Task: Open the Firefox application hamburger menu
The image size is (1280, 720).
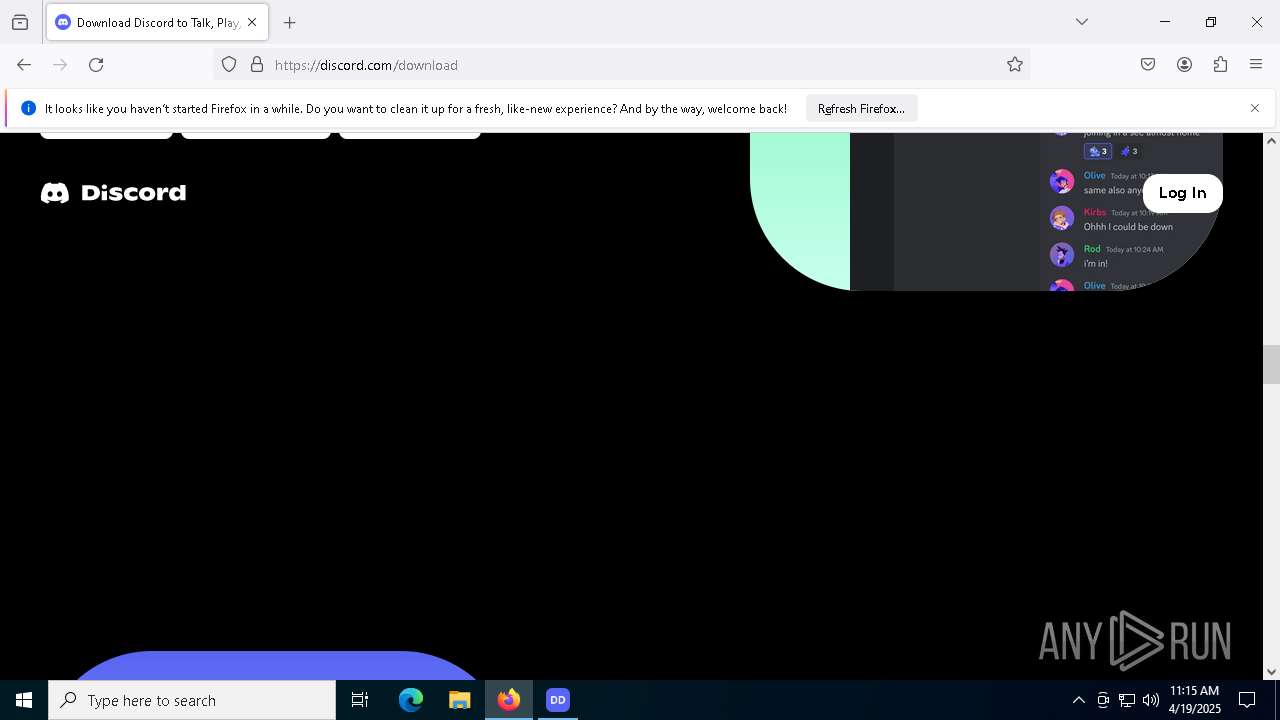Action: coord(1256,65)
